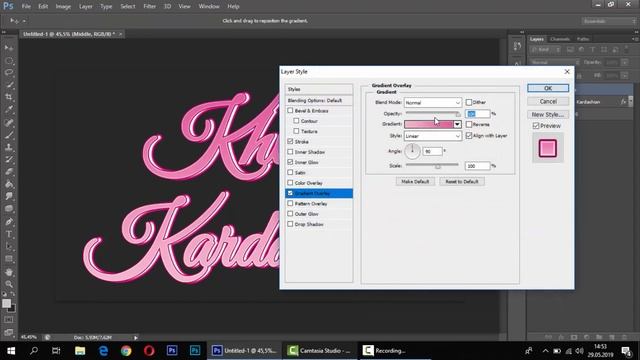Viewport: 640px width, 360px height.
Task: Change screen mode at toolbar bottom
Action: 9,332
